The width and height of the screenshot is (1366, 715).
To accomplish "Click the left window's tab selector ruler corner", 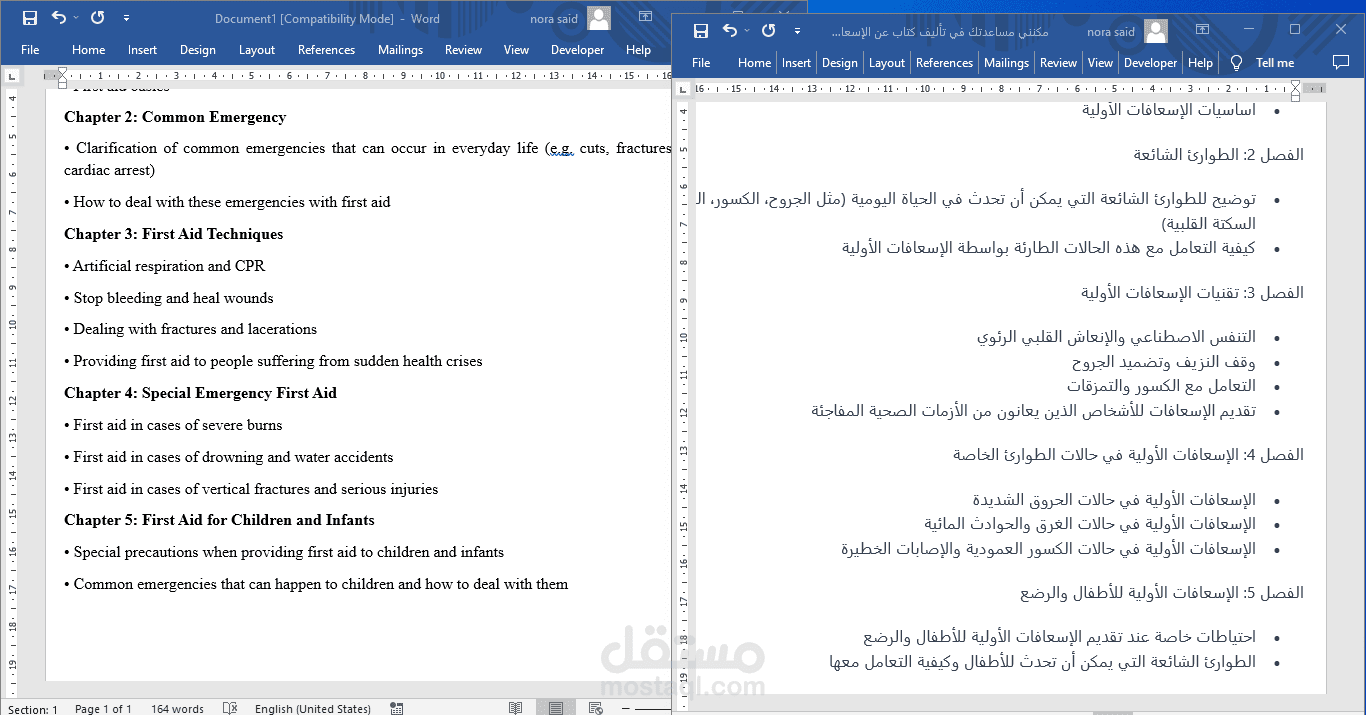I will [x=12, y=75].
